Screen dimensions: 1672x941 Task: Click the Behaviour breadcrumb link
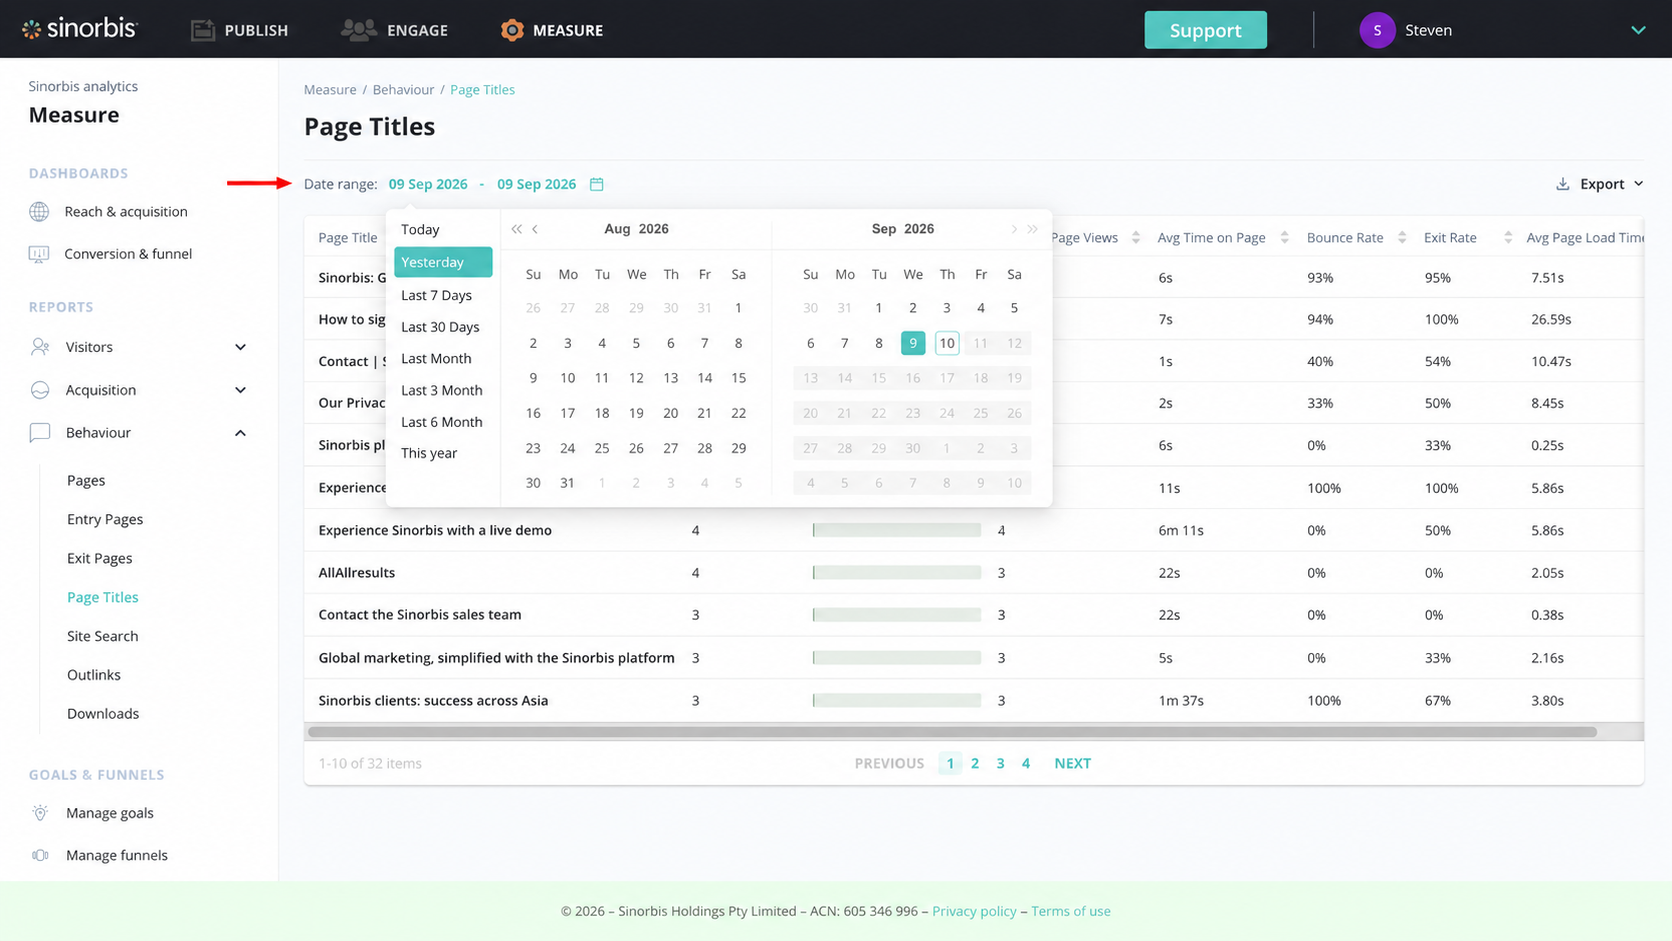tap(403, 90)
